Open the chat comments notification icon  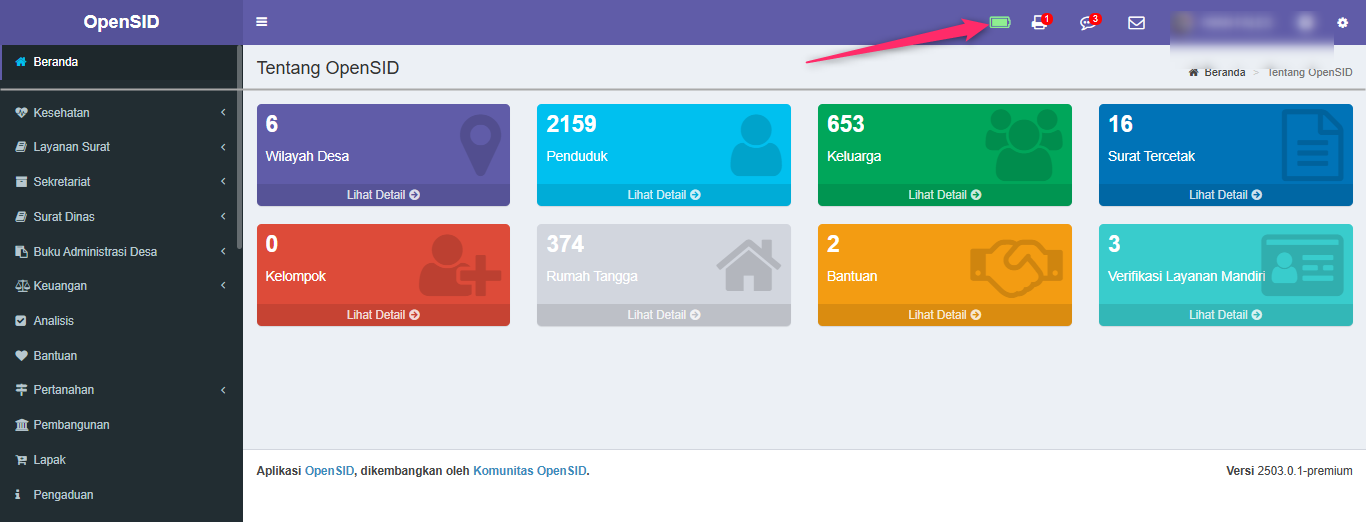pyautogui.click(x=1089, y=22)
